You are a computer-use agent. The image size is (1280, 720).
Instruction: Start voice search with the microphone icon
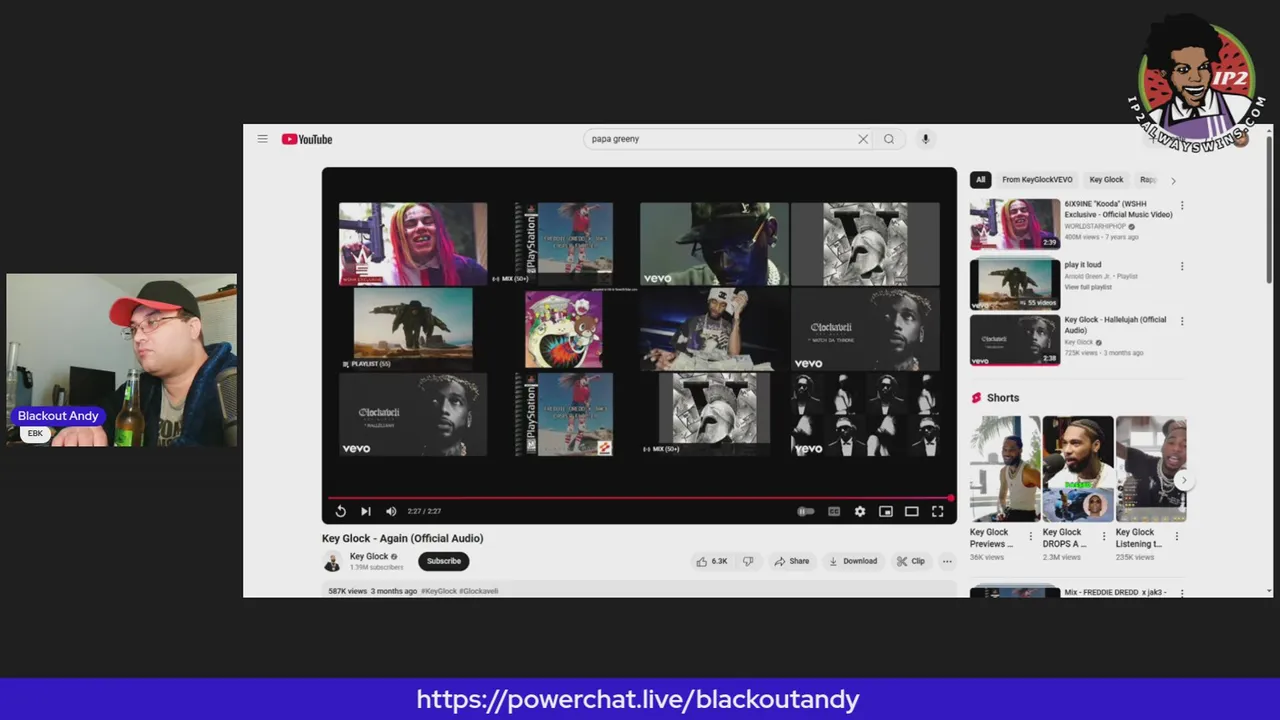pyautogui.click(x=925, y=139)
